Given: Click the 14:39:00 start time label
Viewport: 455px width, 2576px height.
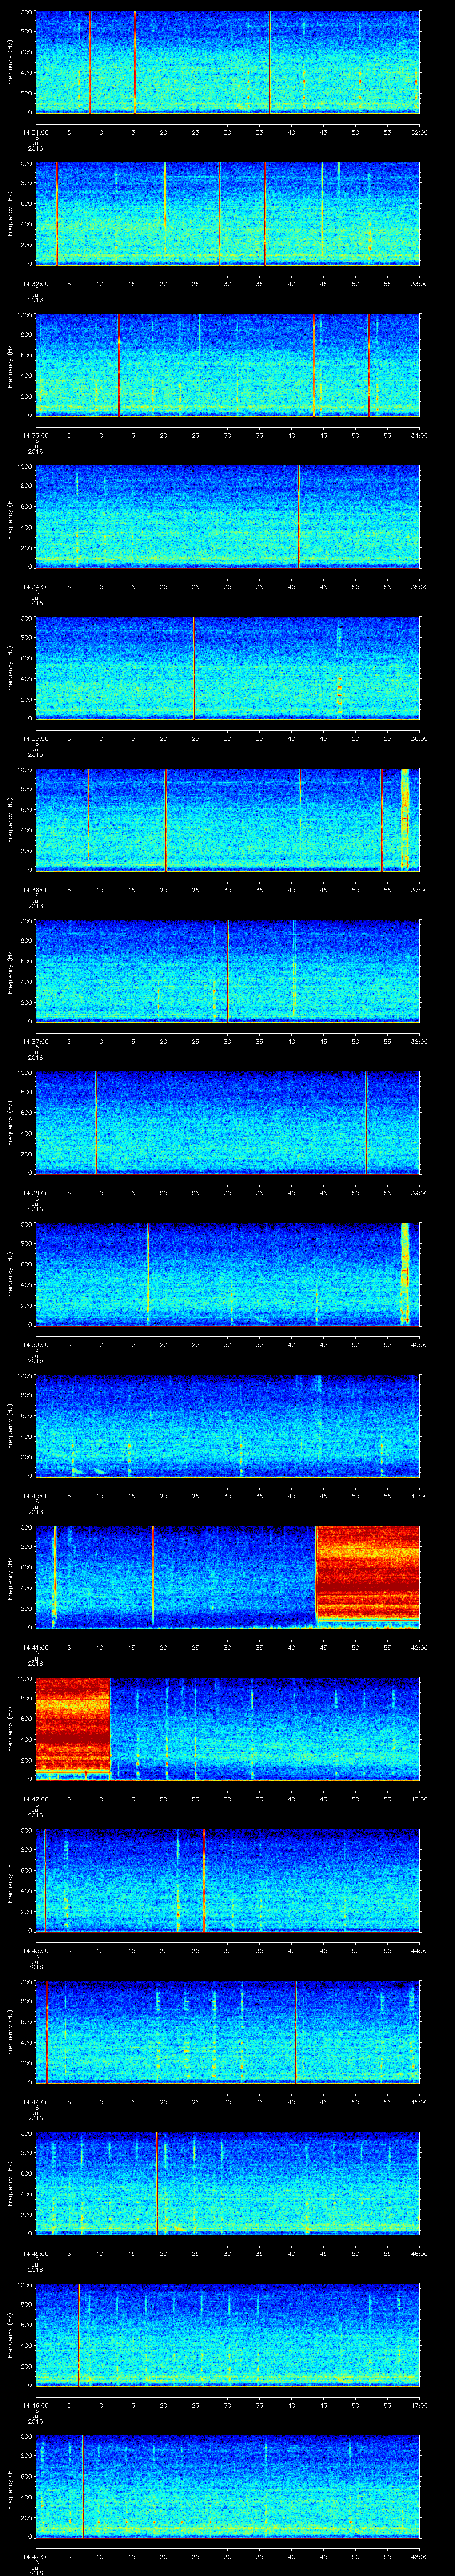Looking at the screenshot, I should point(36,1344).
